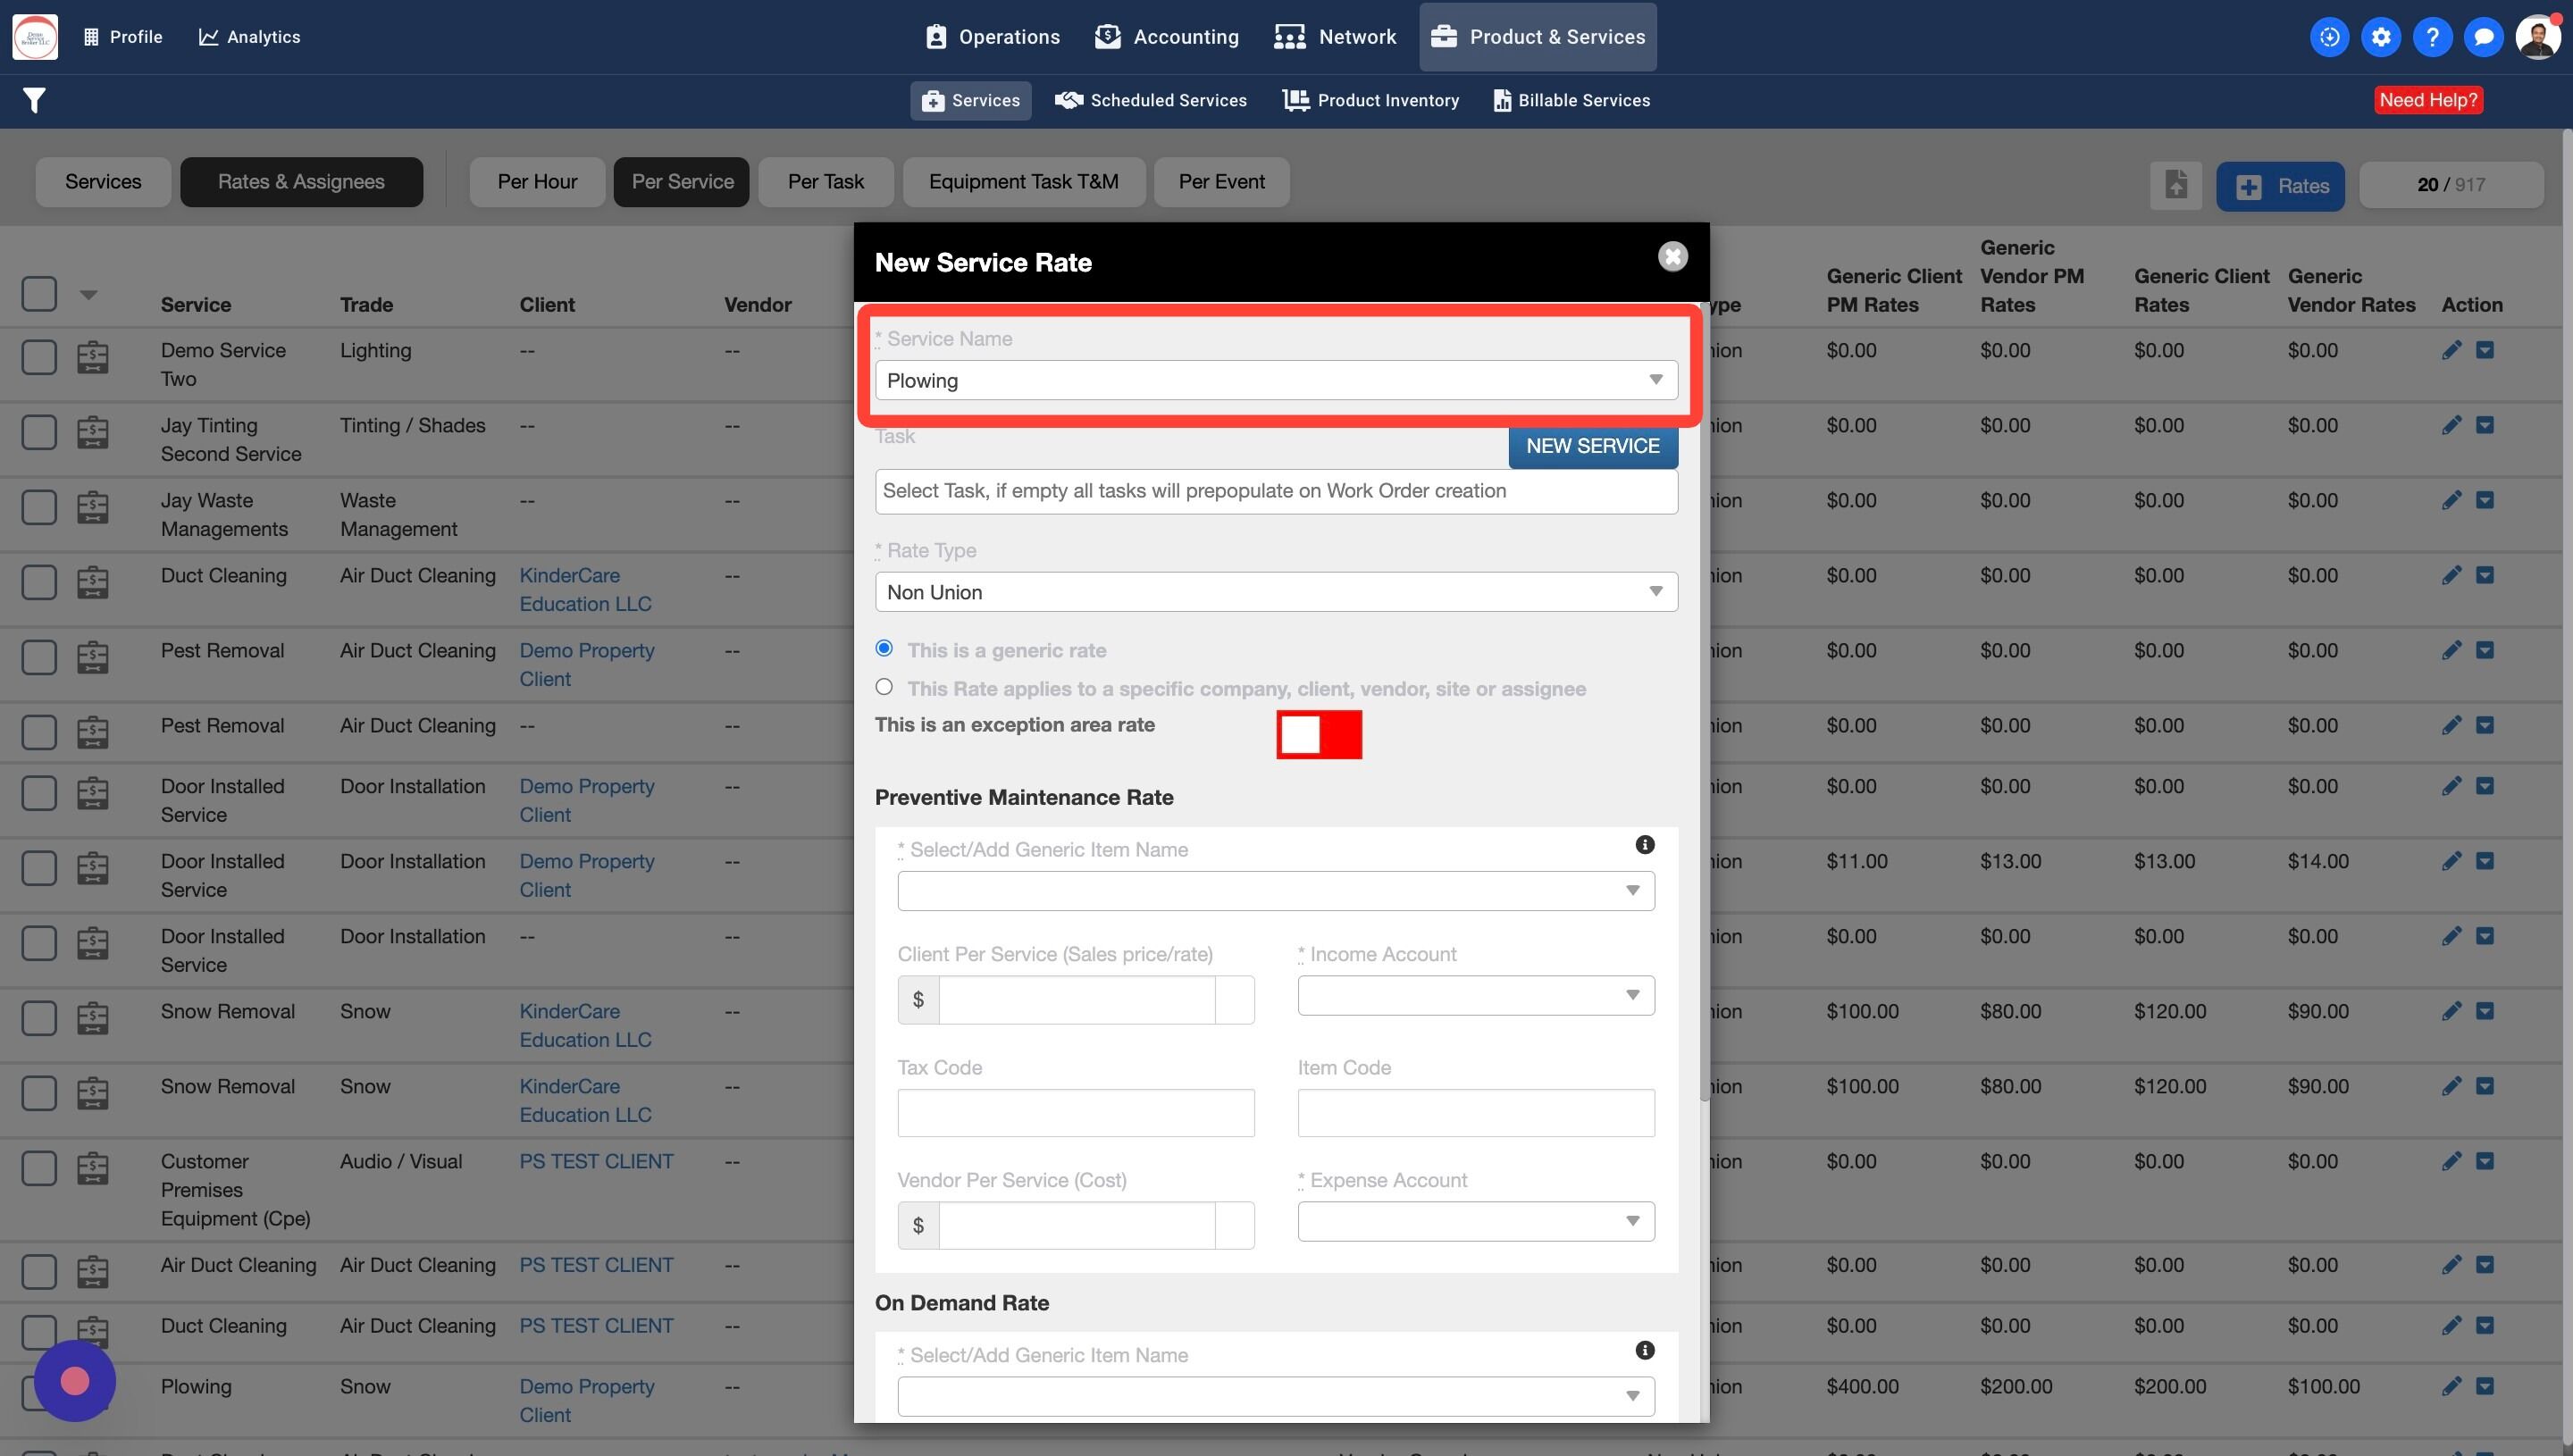Open Scheduled Services submenu

click(x=1151, y=100)
